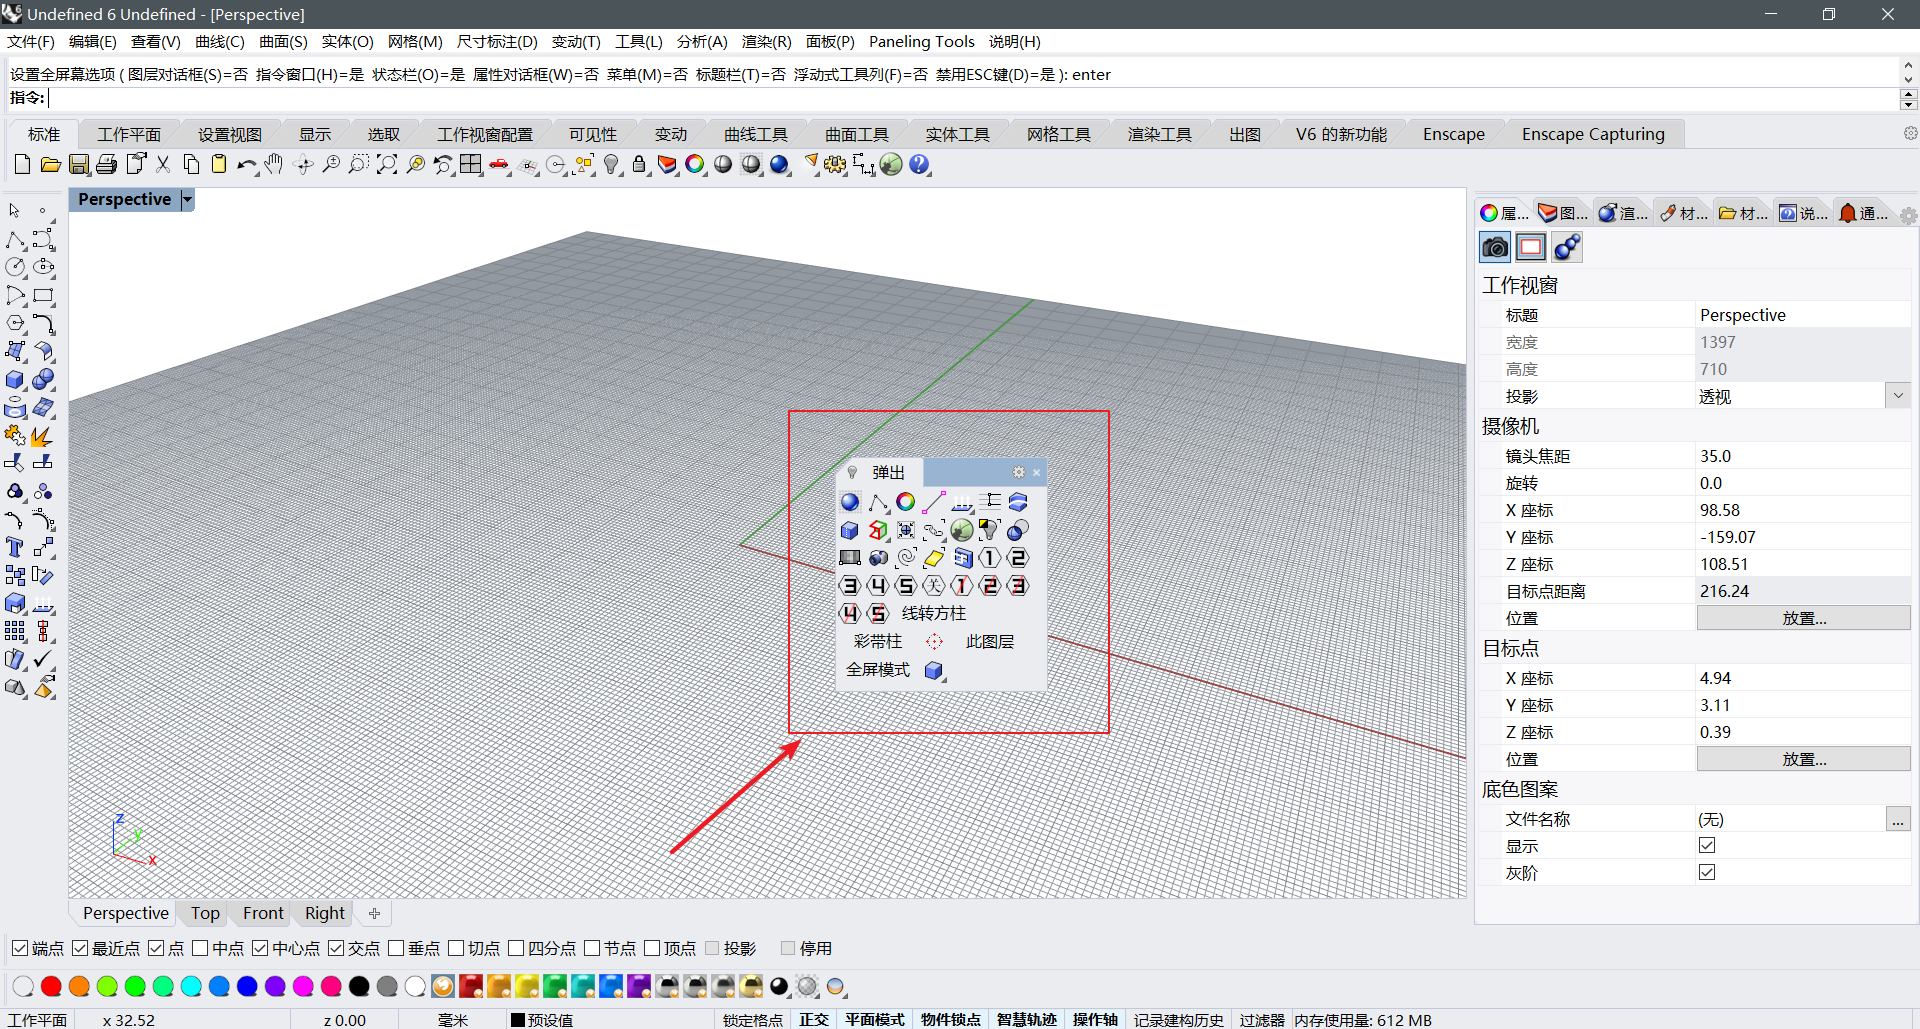Screen dimensions: 1920x1029
Task: Toggle the 交点 osnap checkbox
Action: click(336, 948)
